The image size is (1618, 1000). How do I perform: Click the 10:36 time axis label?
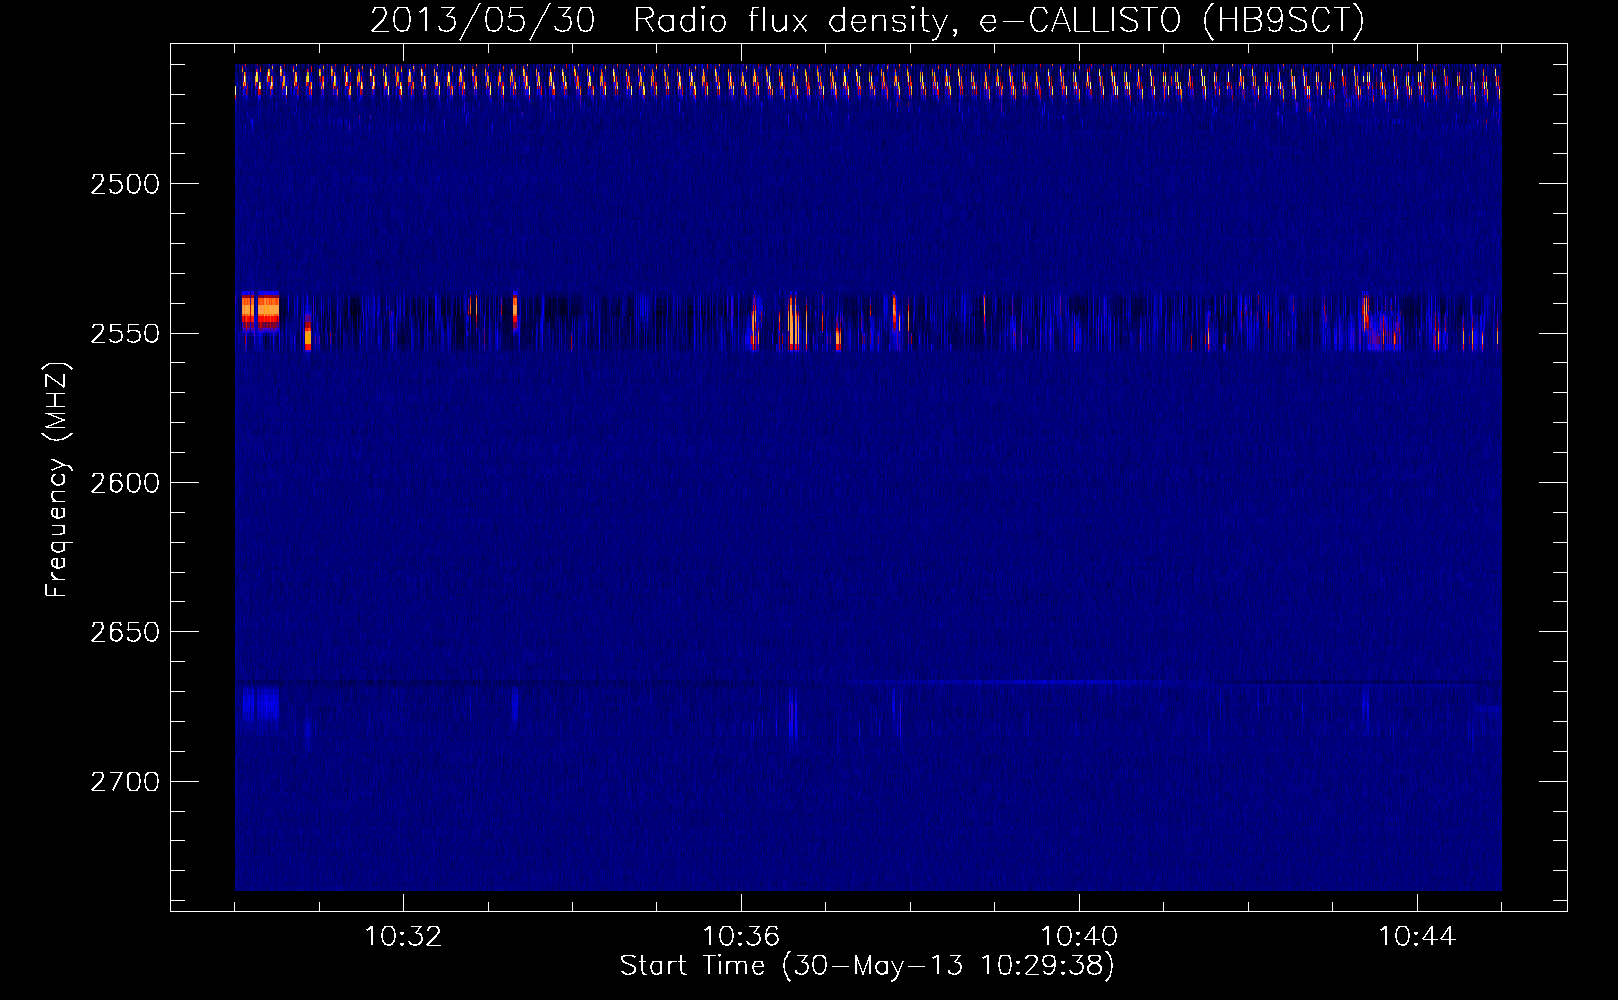tap(741, 936)
